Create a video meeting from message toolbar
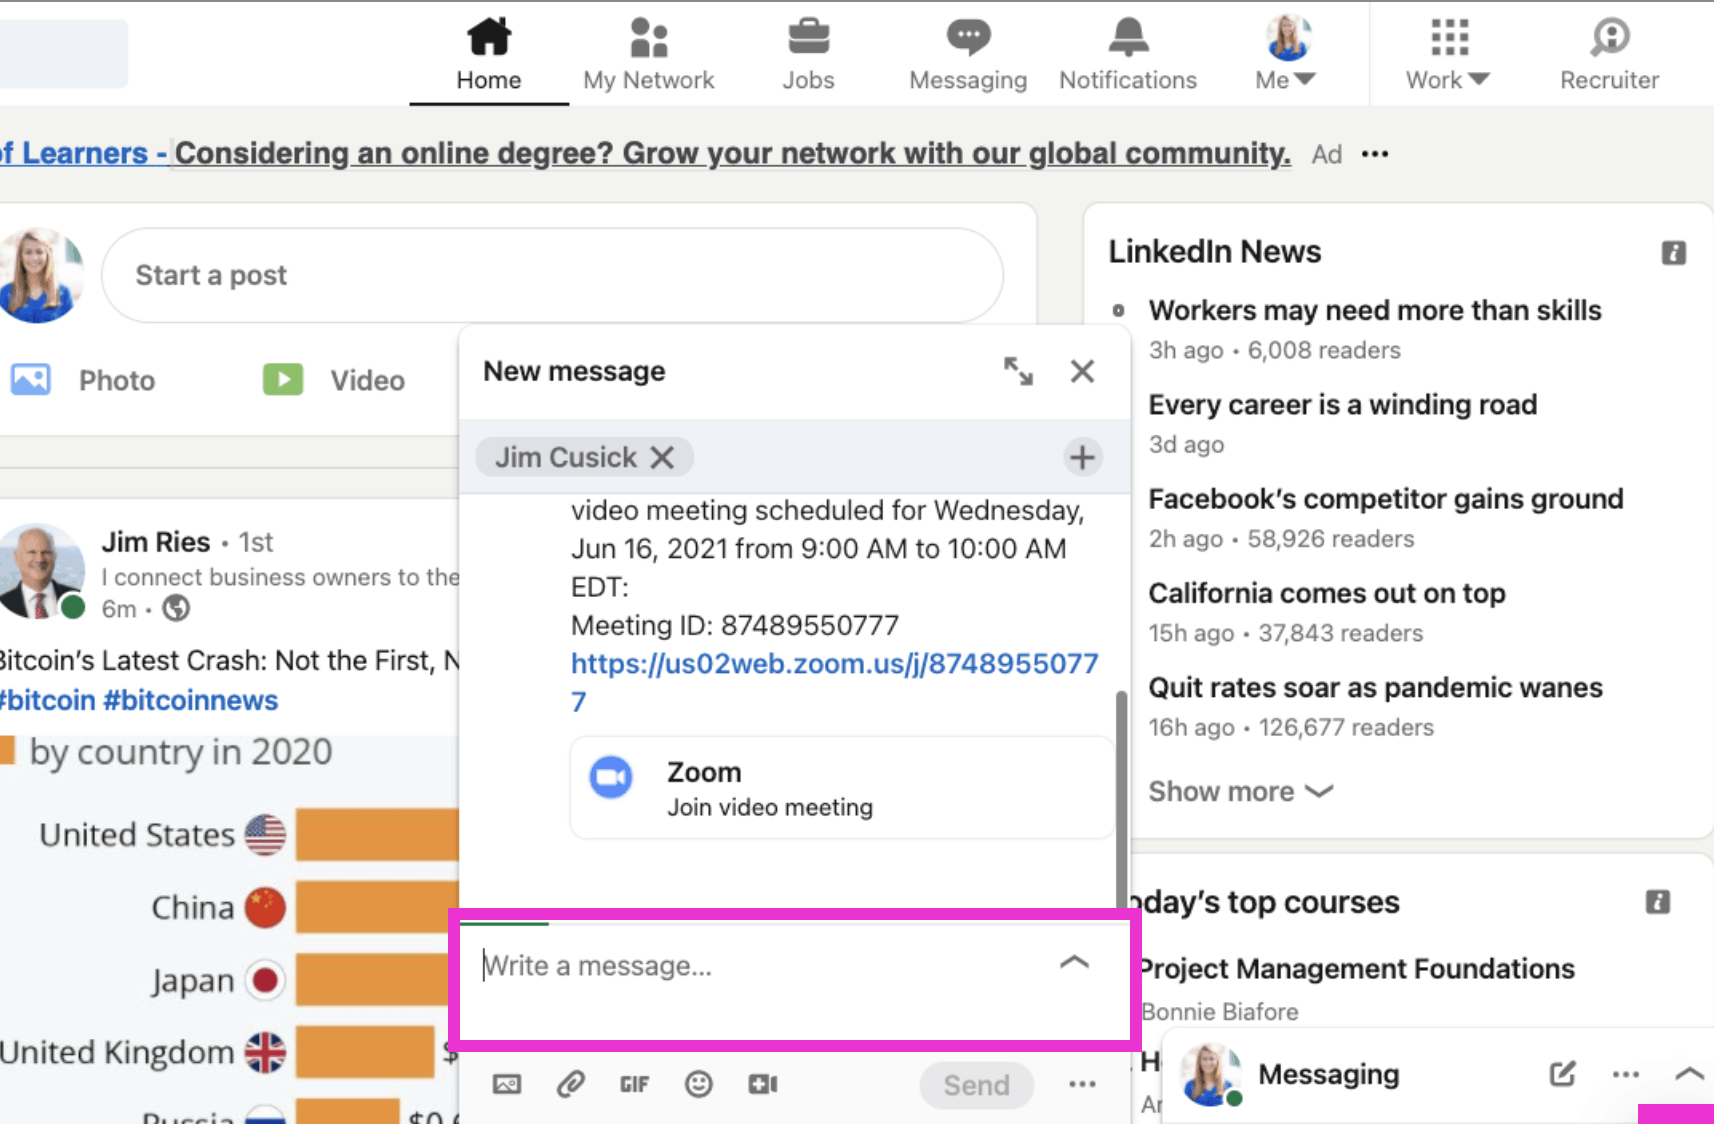Screen dimensions: 1714x1124 [x=763, y=1084]
